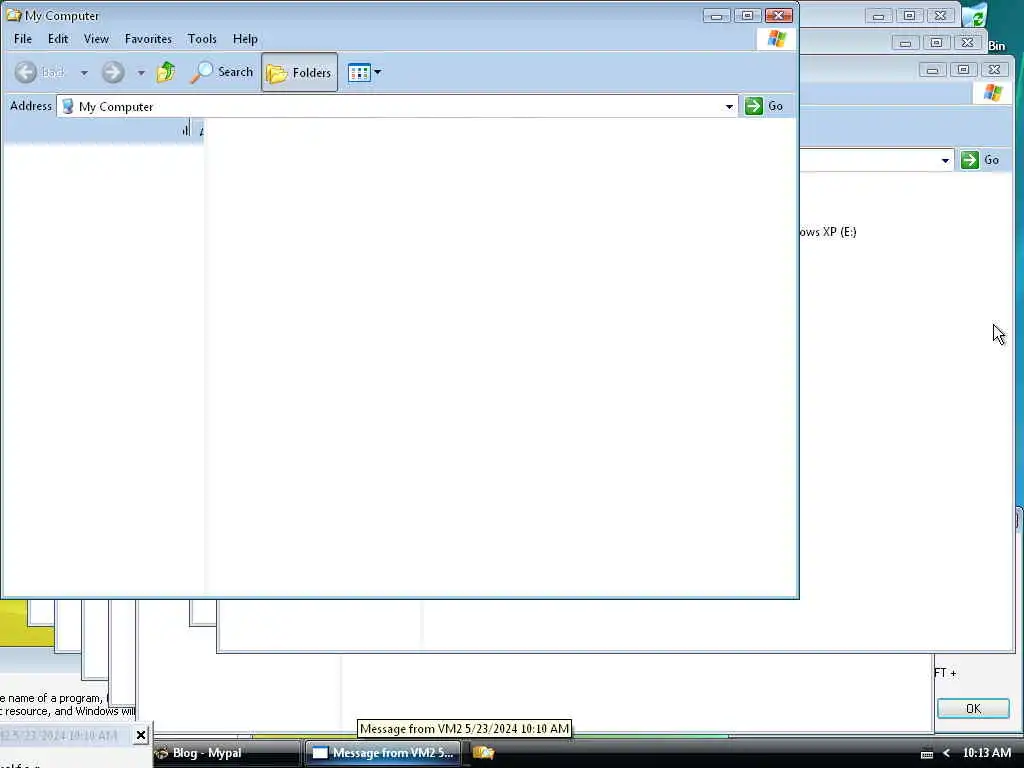Toggle the Folders pane button
This screenshot has height=768, width=1024.
tap(300, 72)
